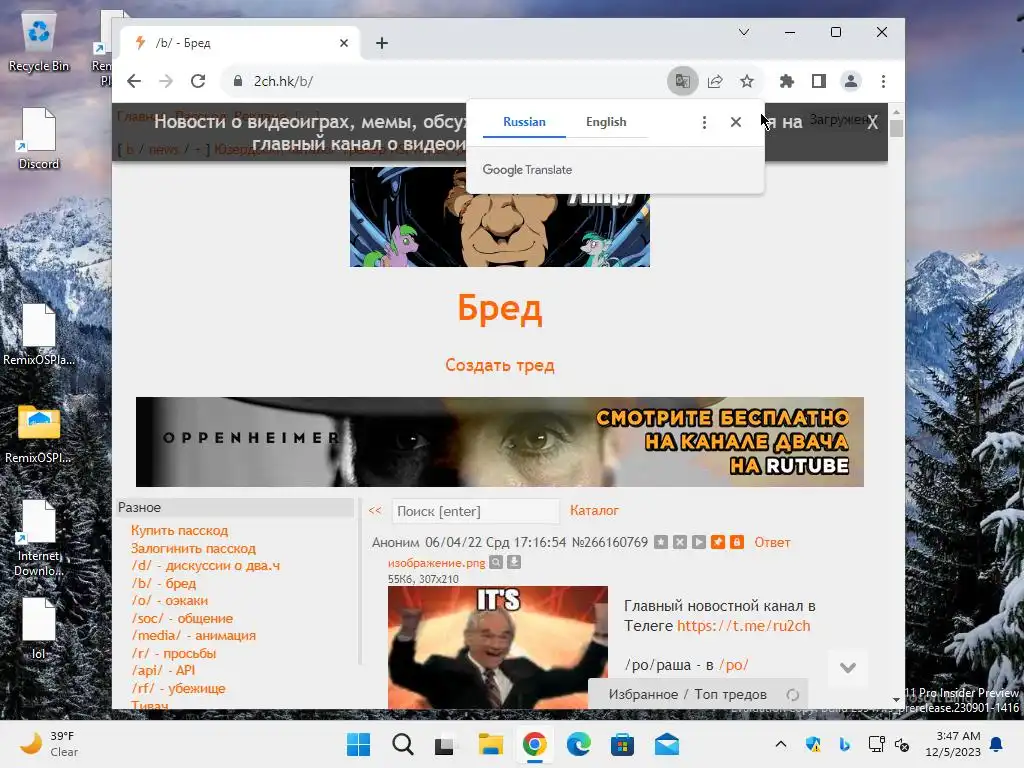Screen dimensions: 1024x768
Task: Close the /b/ - Бред tab
Action: coord(344,43)
